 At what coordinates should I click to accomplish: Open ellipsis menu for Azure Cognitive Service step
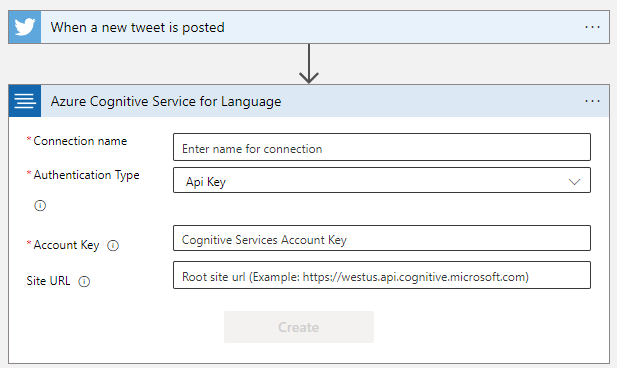pyautogui.click(x=592, y=101)
